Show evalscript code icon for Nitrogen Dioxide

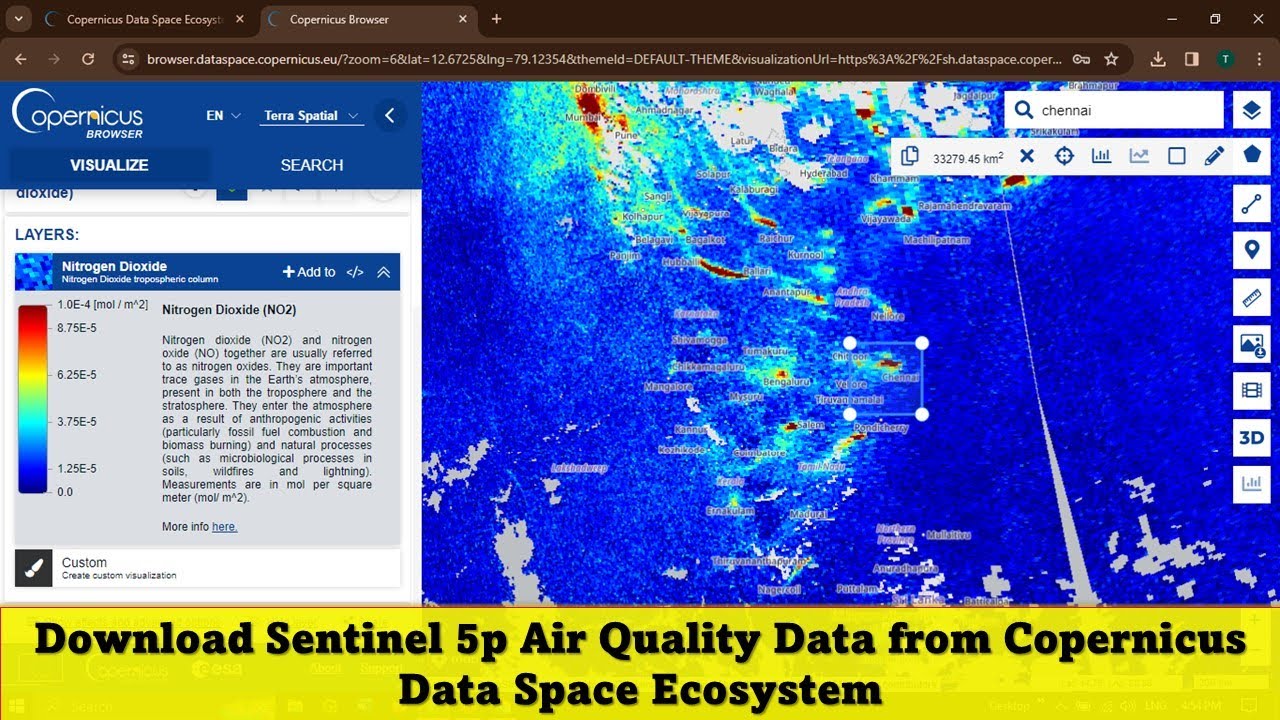(x=355, y=272)
